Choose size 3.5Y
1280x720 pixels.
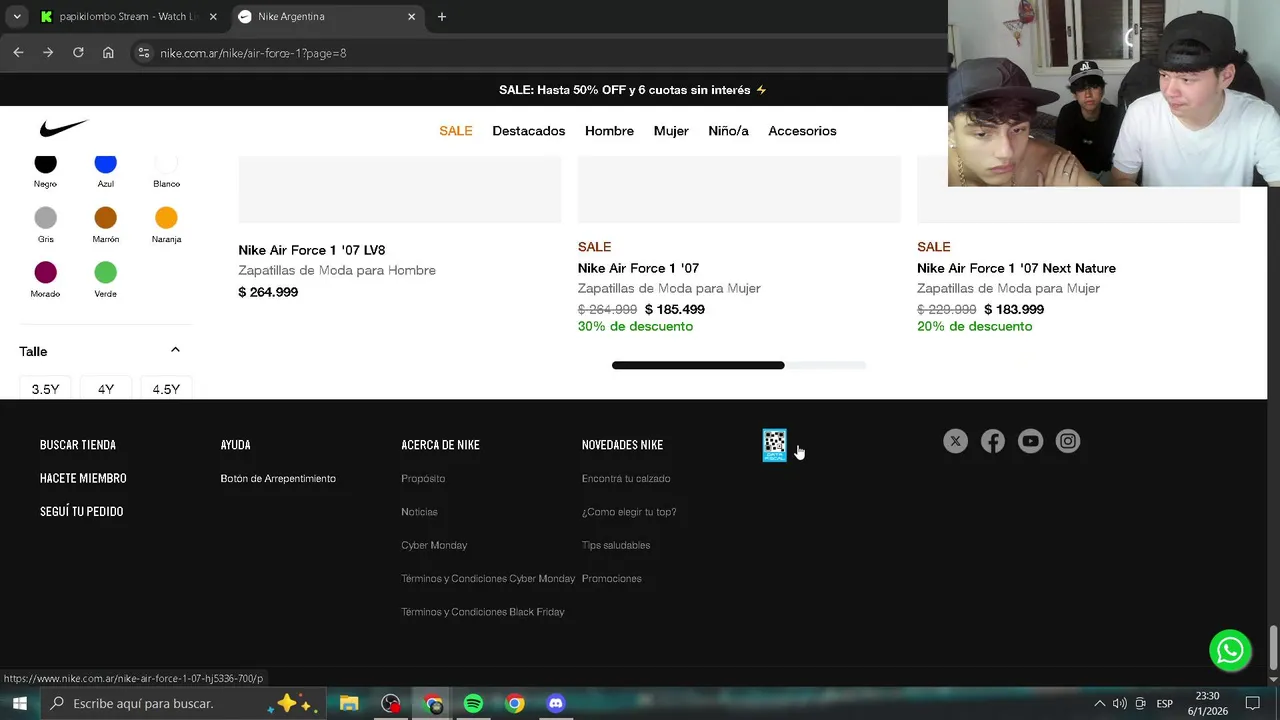pyautogui.click(x=45, y=388)
